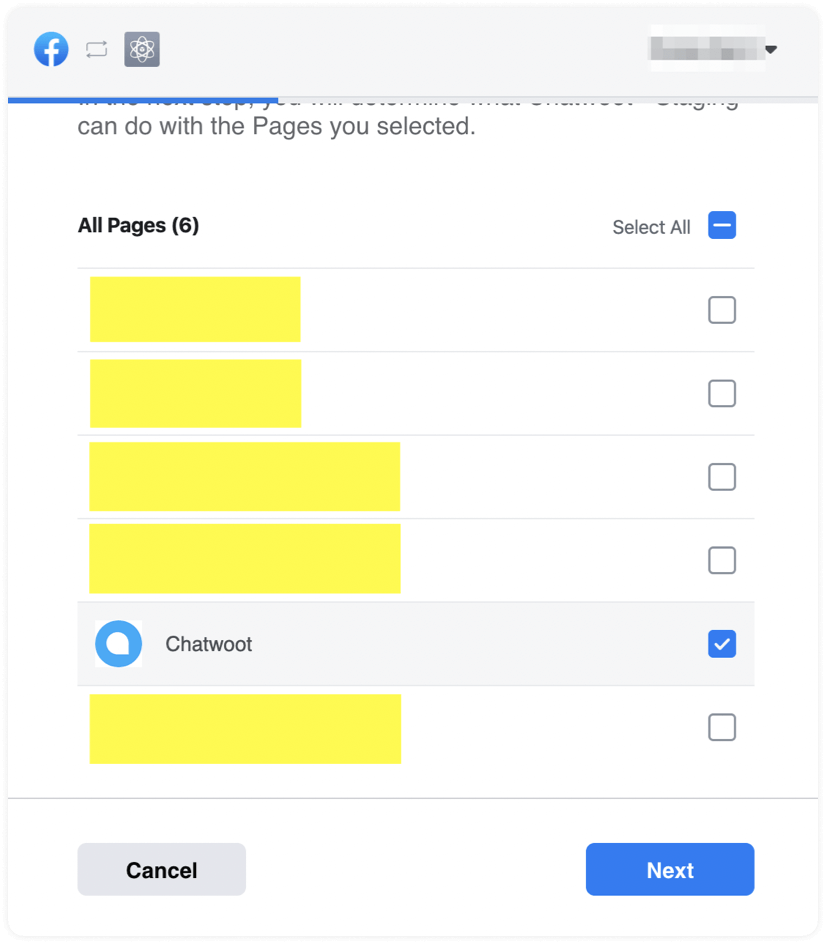826x944 pixels.
Task: Enable the checkbox just above Chatwoot's row
Action: coord(722,560)
